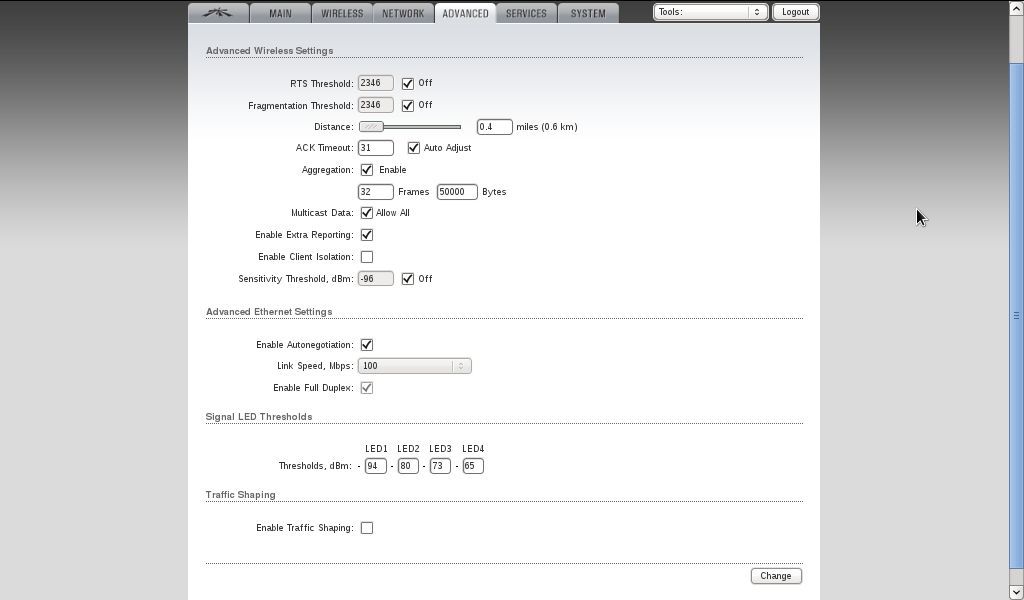
Task: Click the Traffic Shaping heading
Action: [x=240, y=495]
